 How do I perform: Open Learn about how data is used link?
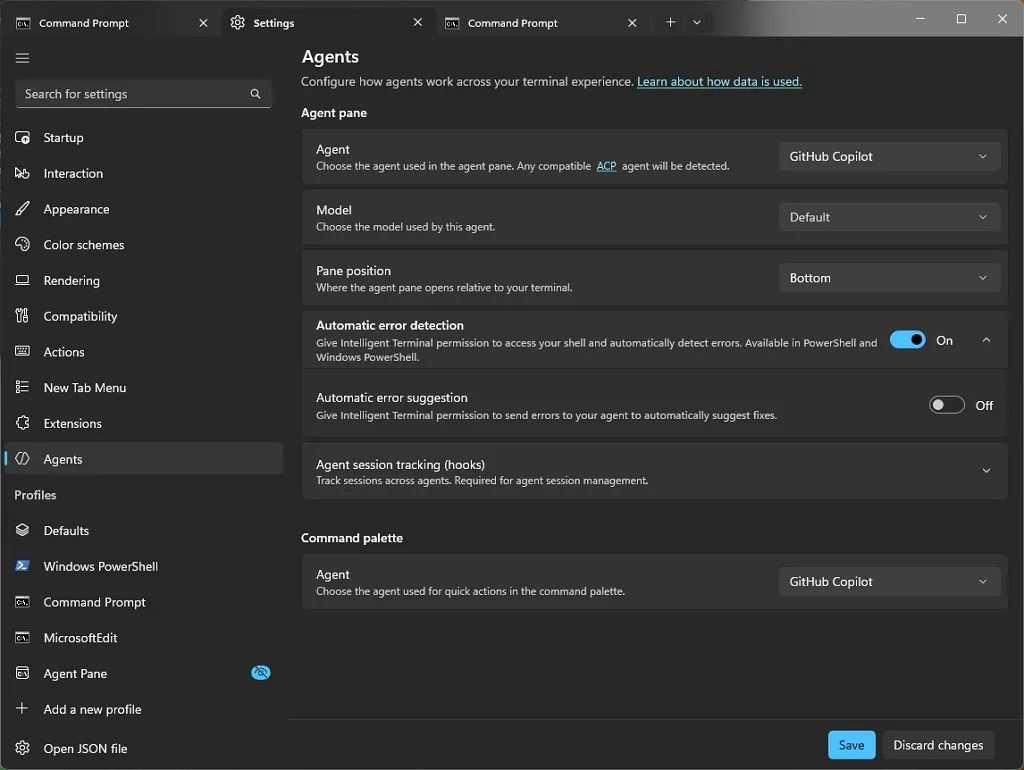[719, 82]
